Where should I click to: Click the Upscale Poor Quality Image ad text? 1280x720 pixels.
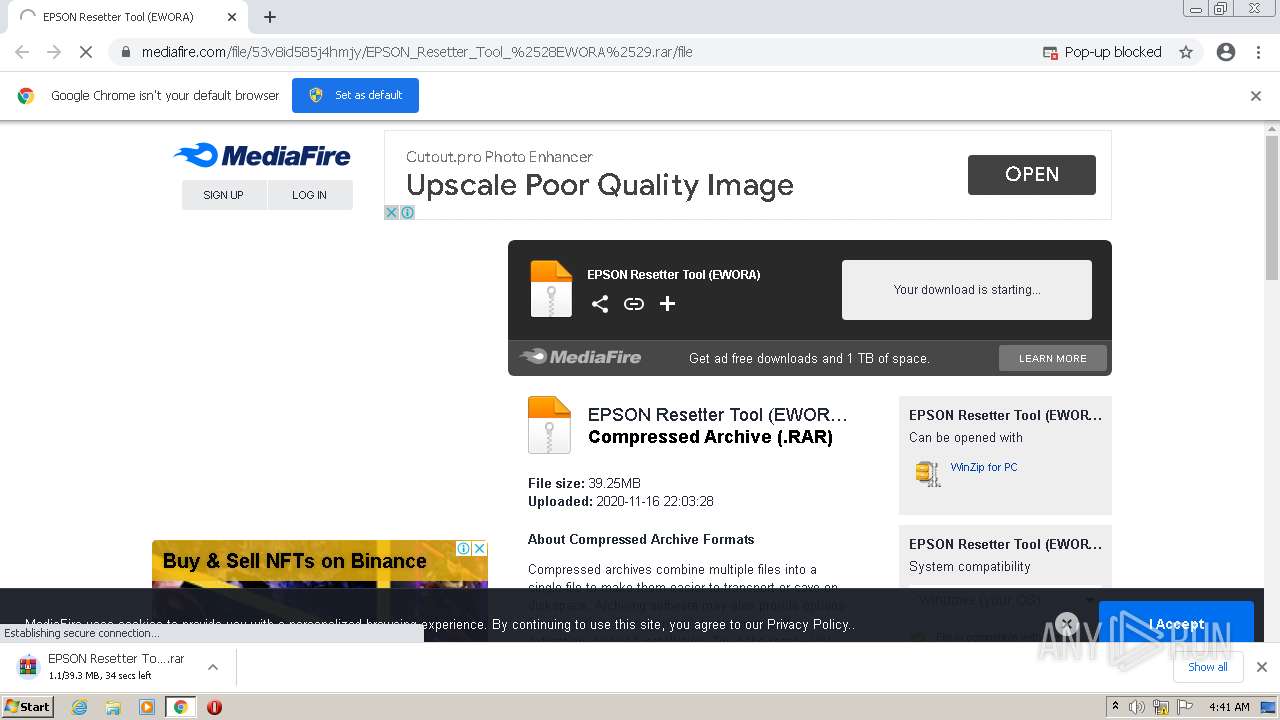pyautogui.click(x=600, y=186)
